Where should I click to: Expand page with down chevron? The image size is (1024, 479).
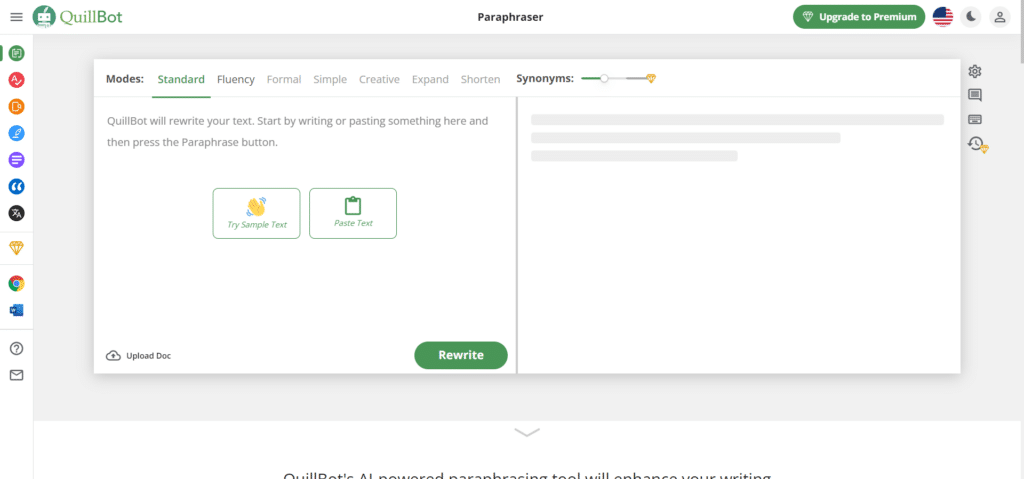pyautogui.click(x=527, y=432)
